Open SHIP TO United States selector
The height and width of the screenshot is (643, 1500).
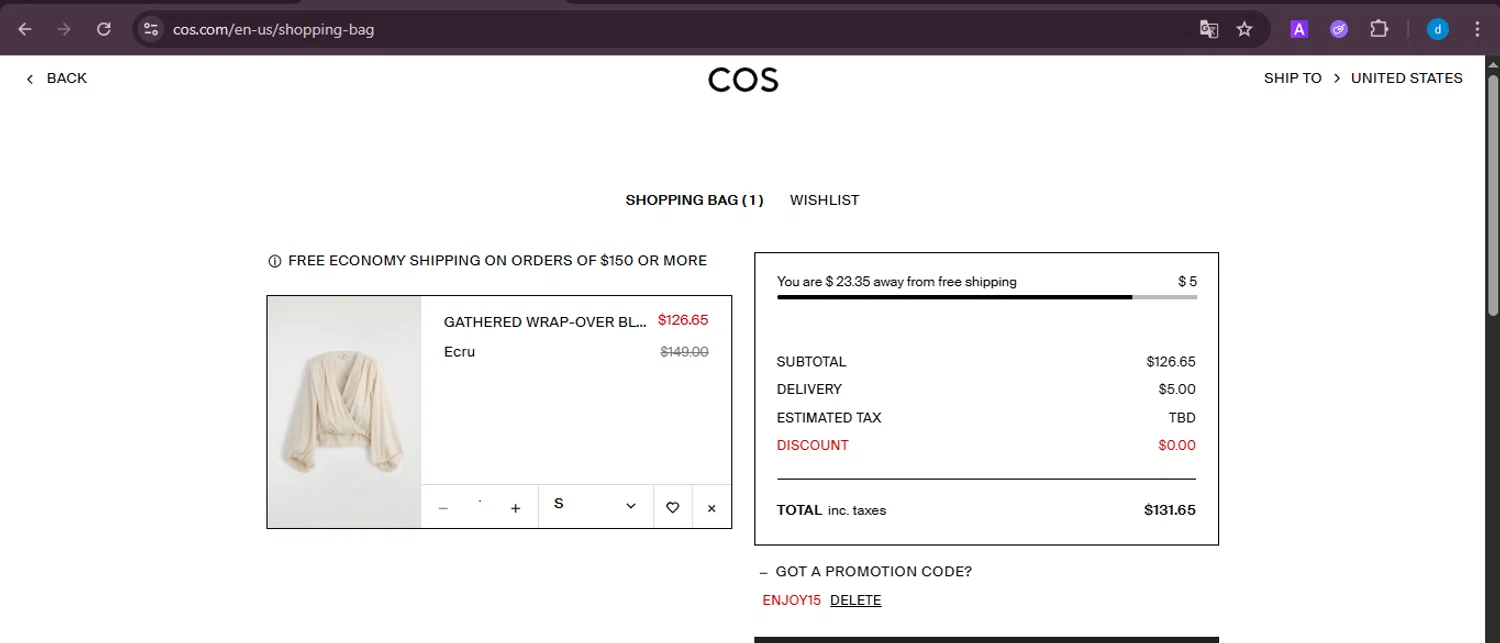coord(1363,78)
